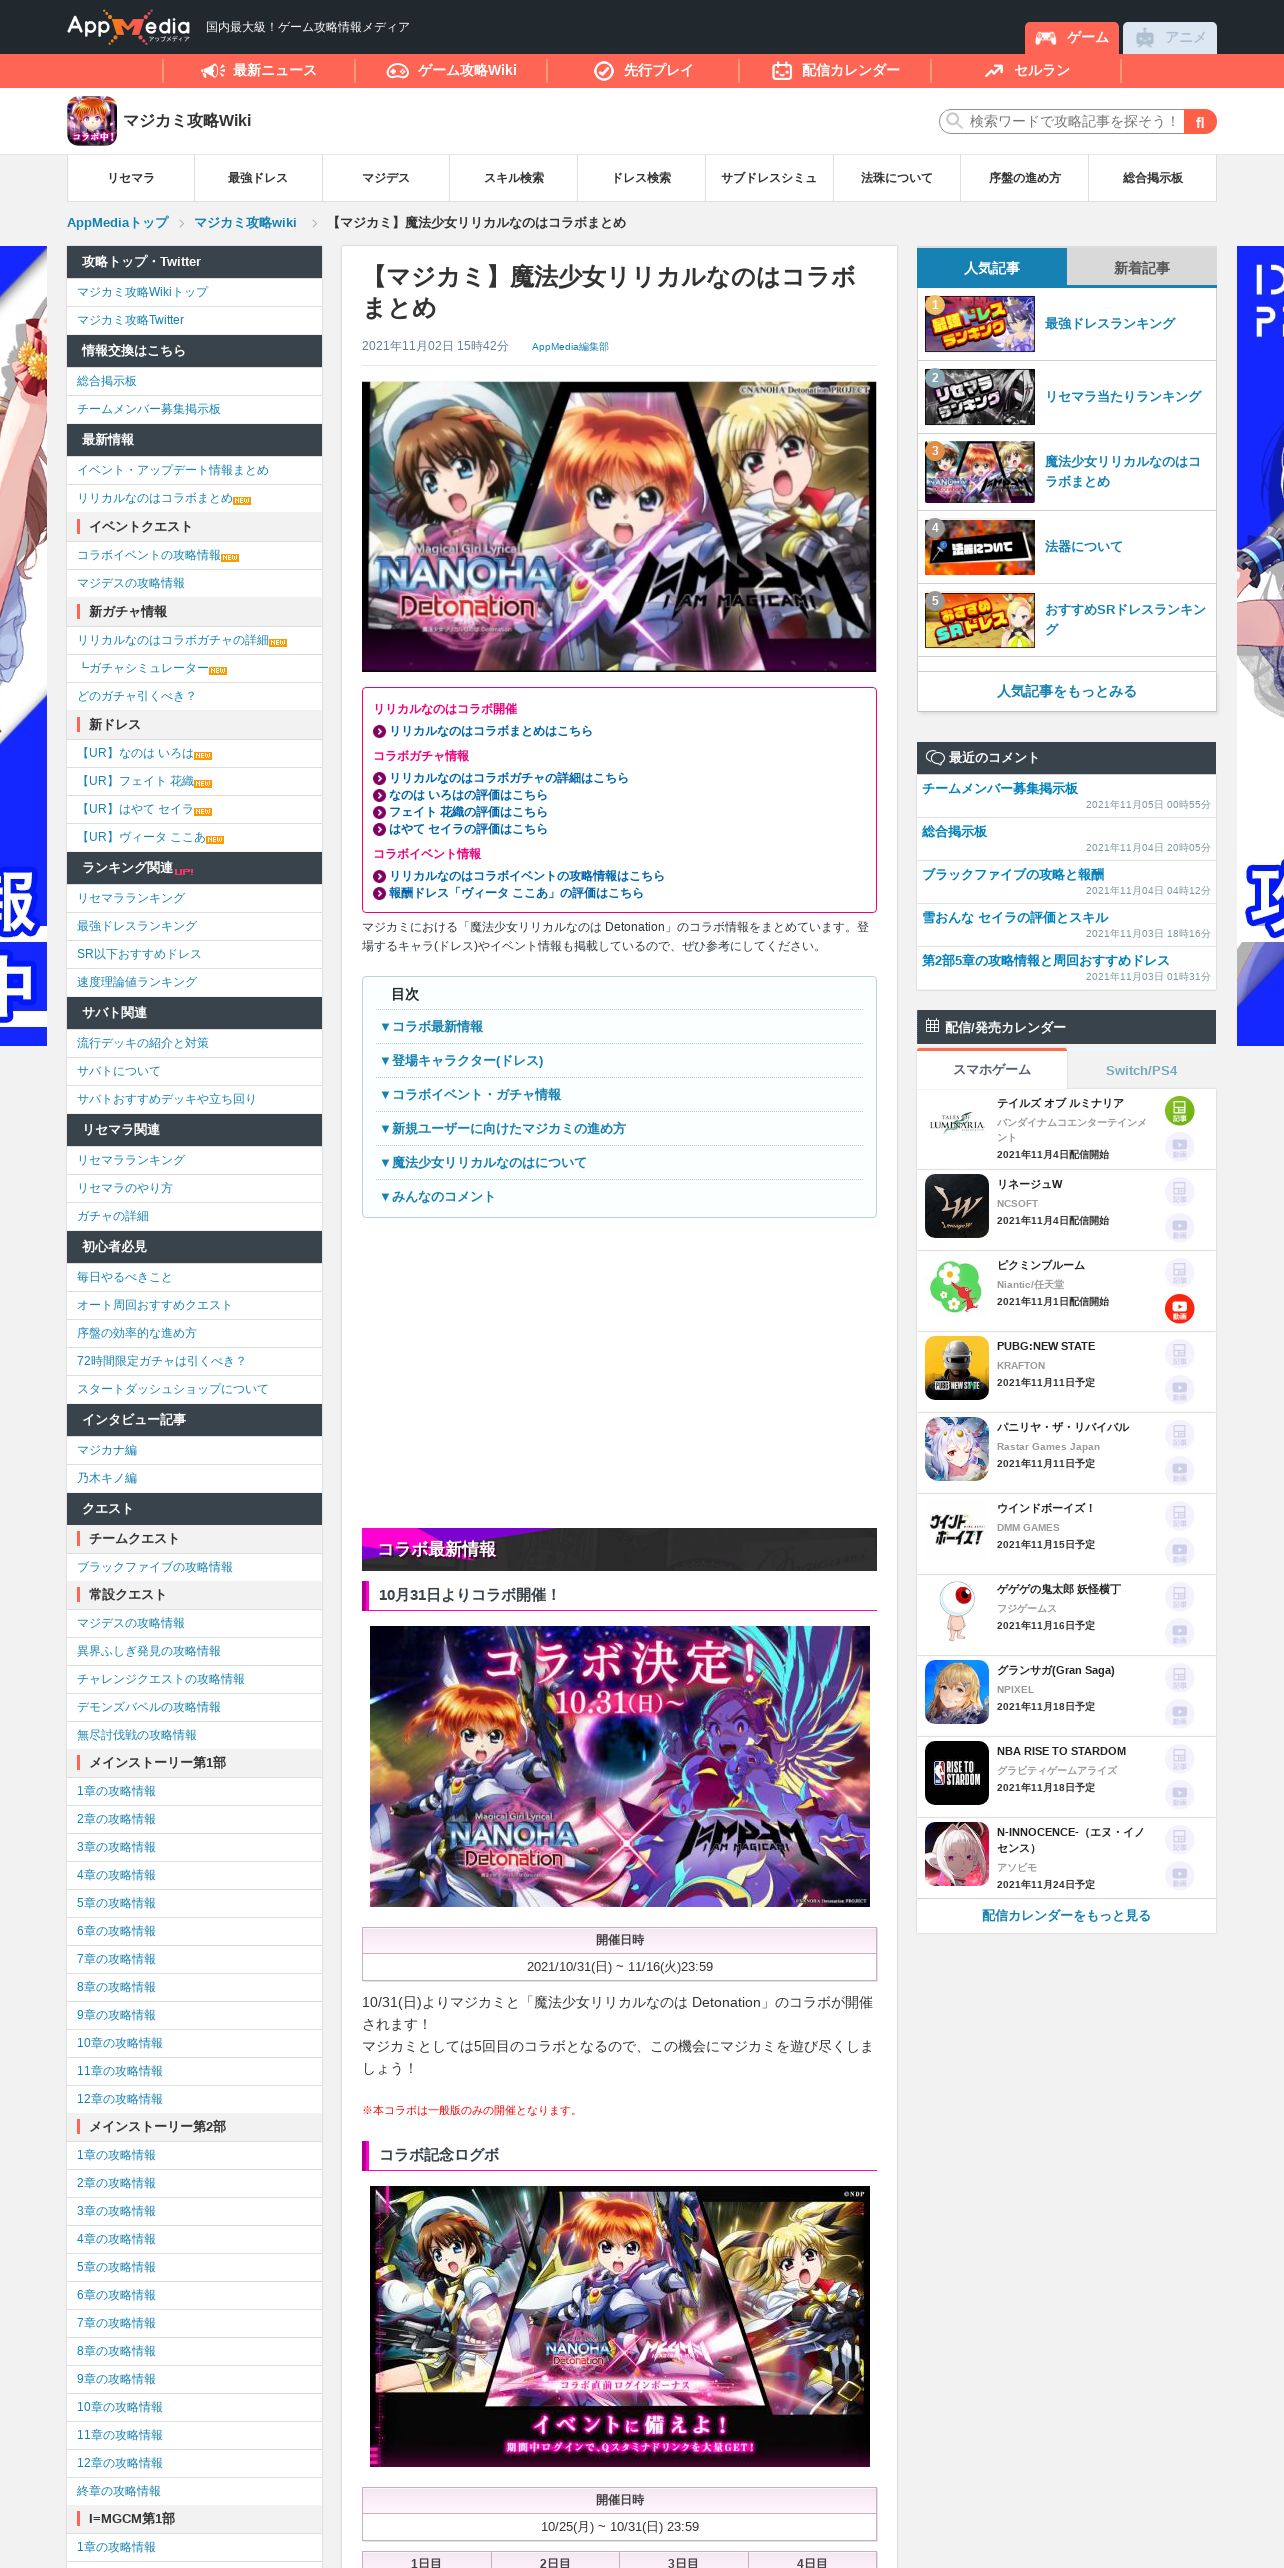
Task: Open the マジカミ攻略Wiki game icon
Action: pyautogui.click(x=92, y=121)
